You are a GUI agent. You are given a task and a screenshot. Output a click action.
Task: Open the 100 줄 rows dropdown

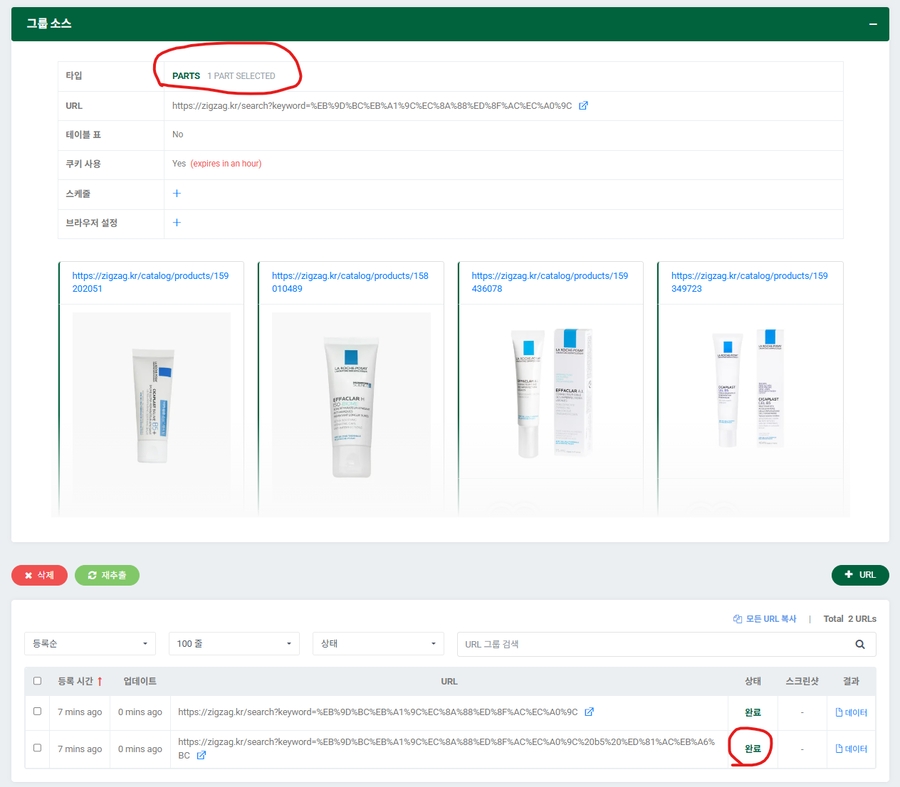coord(234,644)
